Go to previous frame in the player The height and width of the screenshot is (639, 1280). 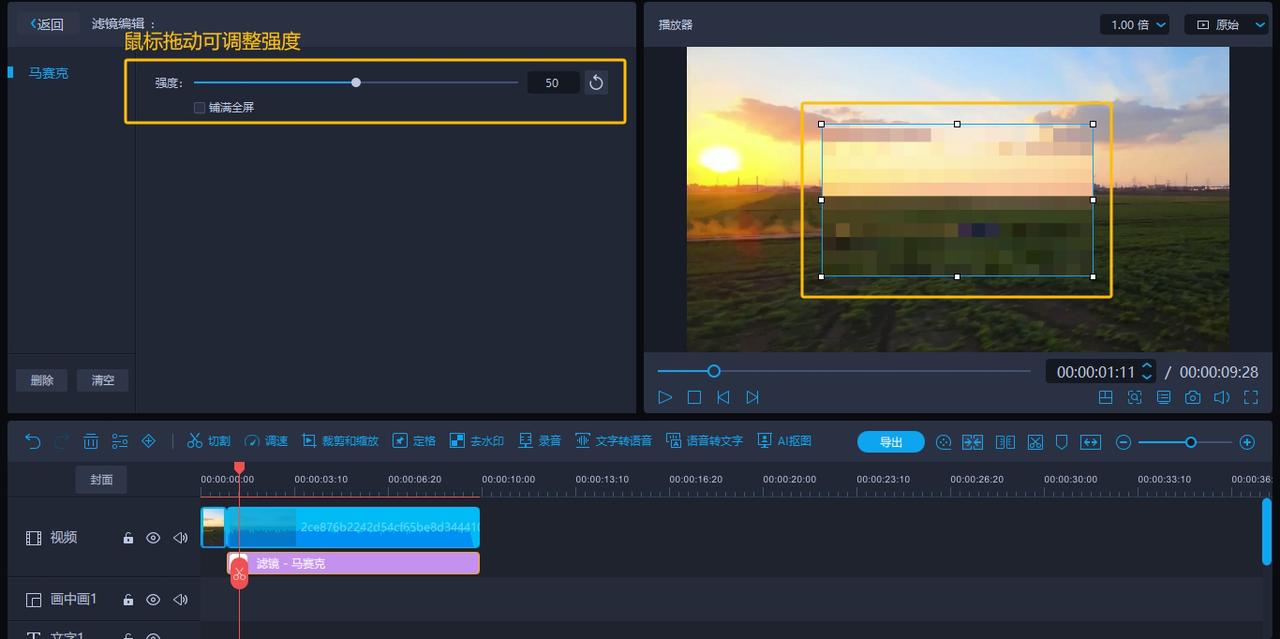tap(723, 397)
